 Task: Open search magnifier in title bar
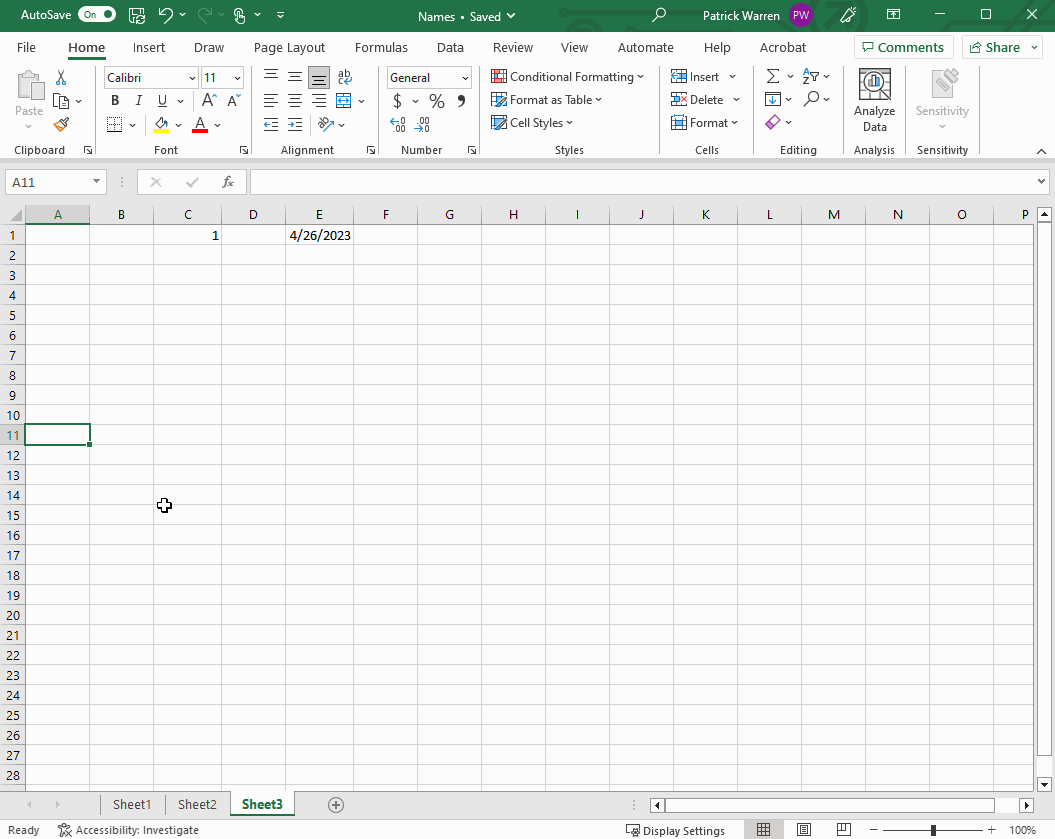pos(659,15)
